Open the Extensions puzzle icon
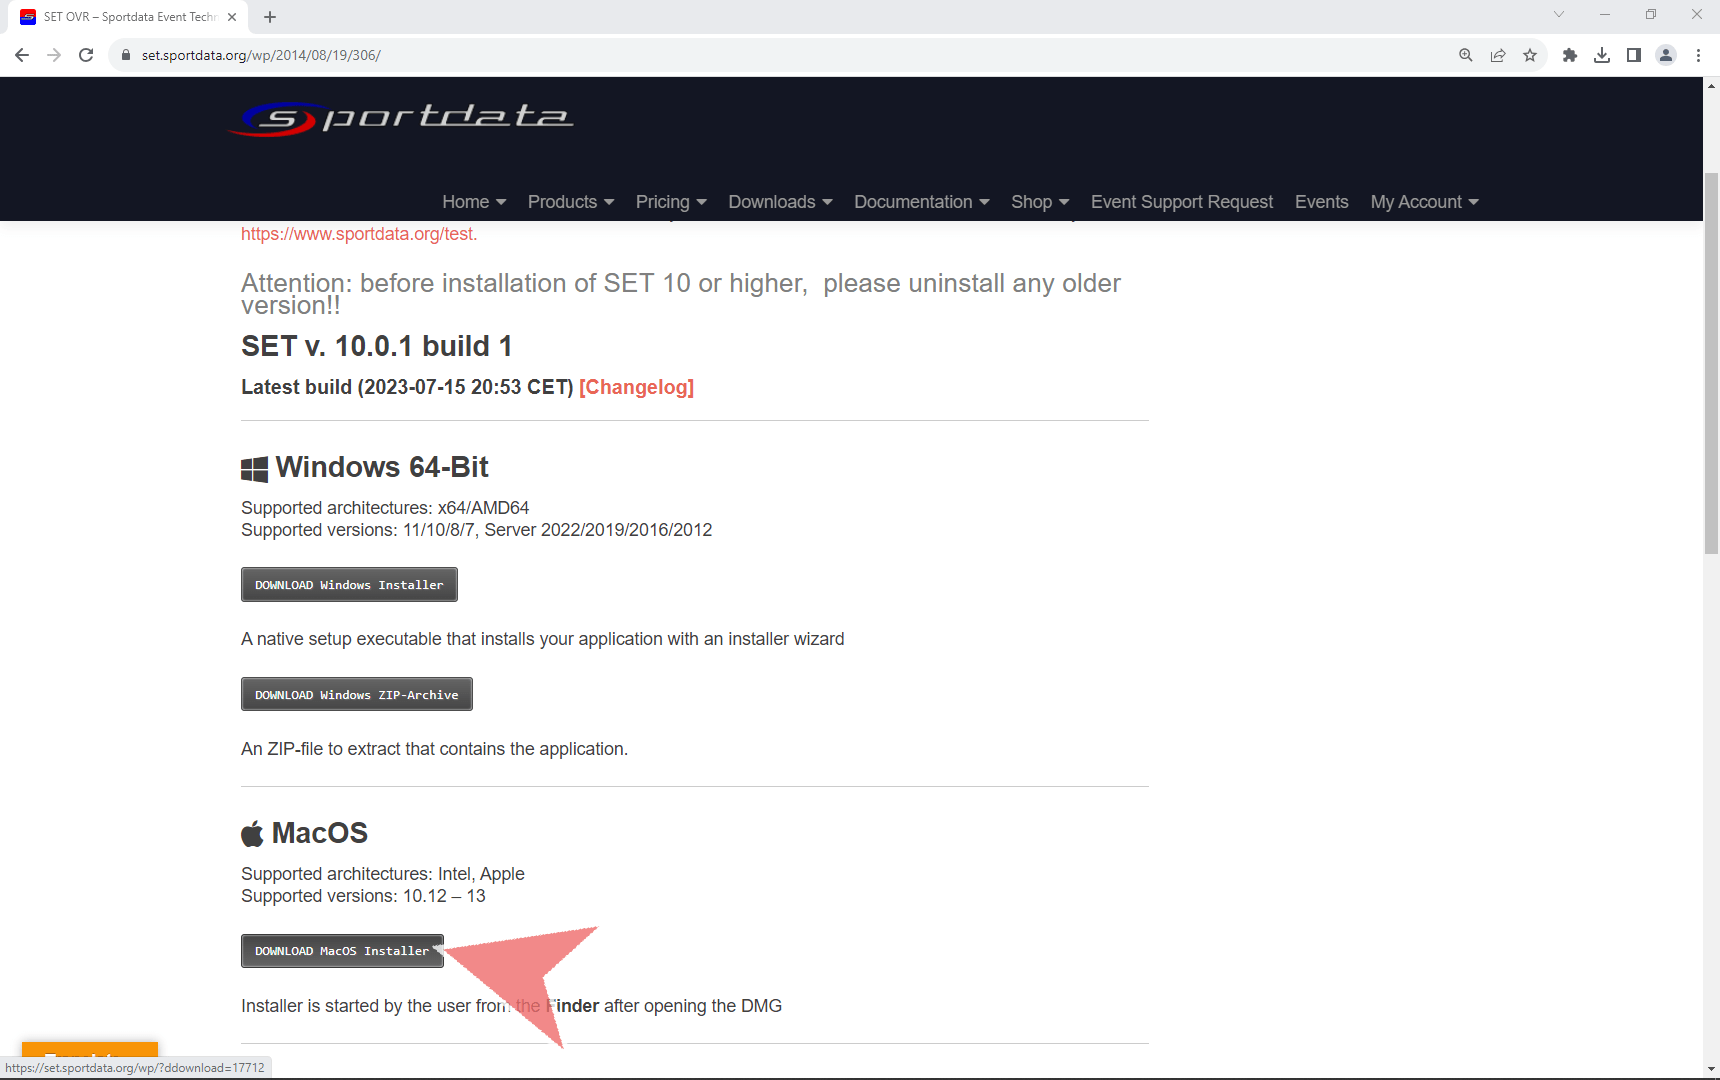The height and width of the screenshot is (1080, 1720). pyautogui.click(x=1570, y=55)
